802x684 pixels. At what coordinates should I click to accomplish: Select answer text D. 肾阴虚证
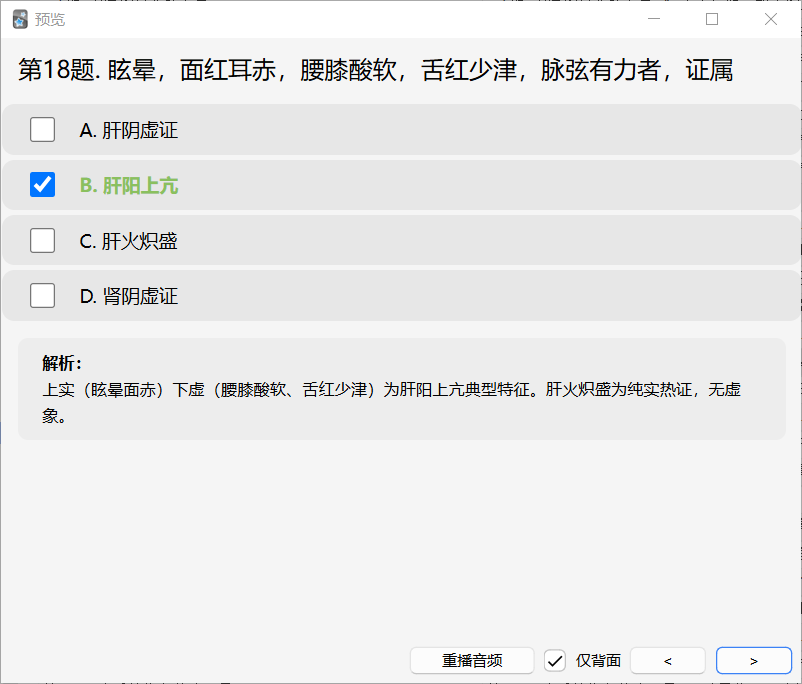click(x=129, y=296)
